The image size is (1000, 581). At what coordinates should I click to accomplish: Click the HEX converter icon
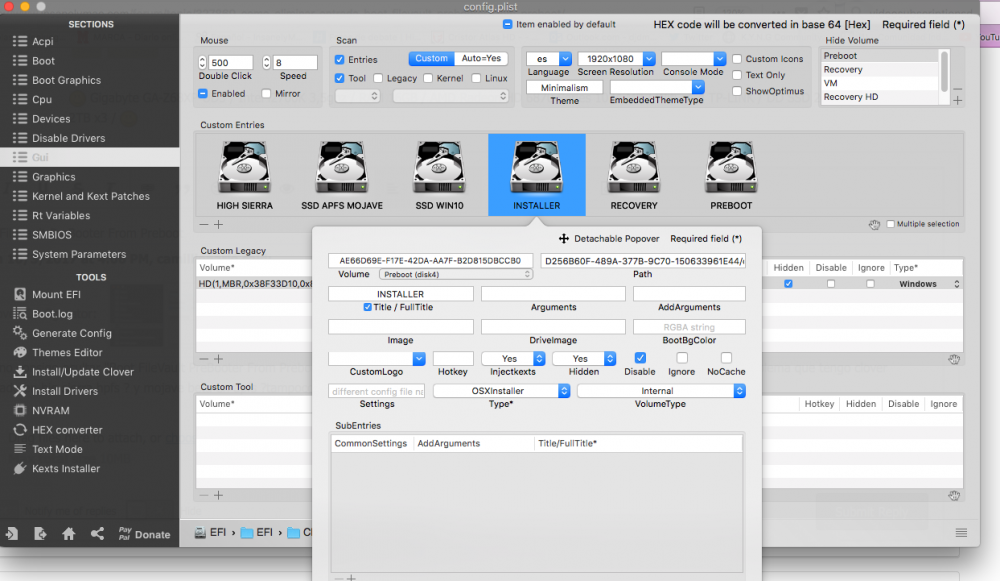tap(20, 429)
